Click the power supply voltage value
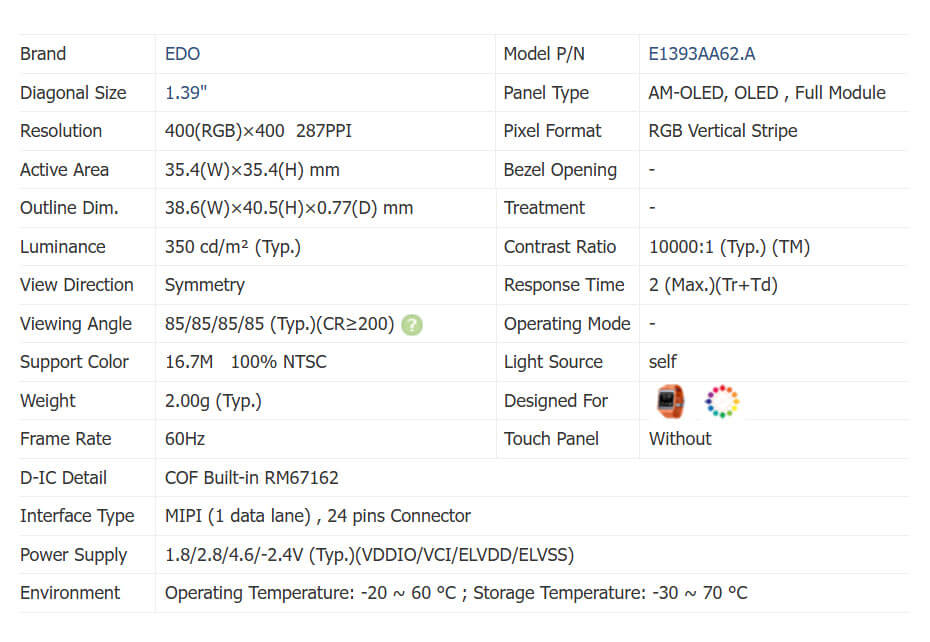Screen dimensions: 930x642 (x=369, y=555)
